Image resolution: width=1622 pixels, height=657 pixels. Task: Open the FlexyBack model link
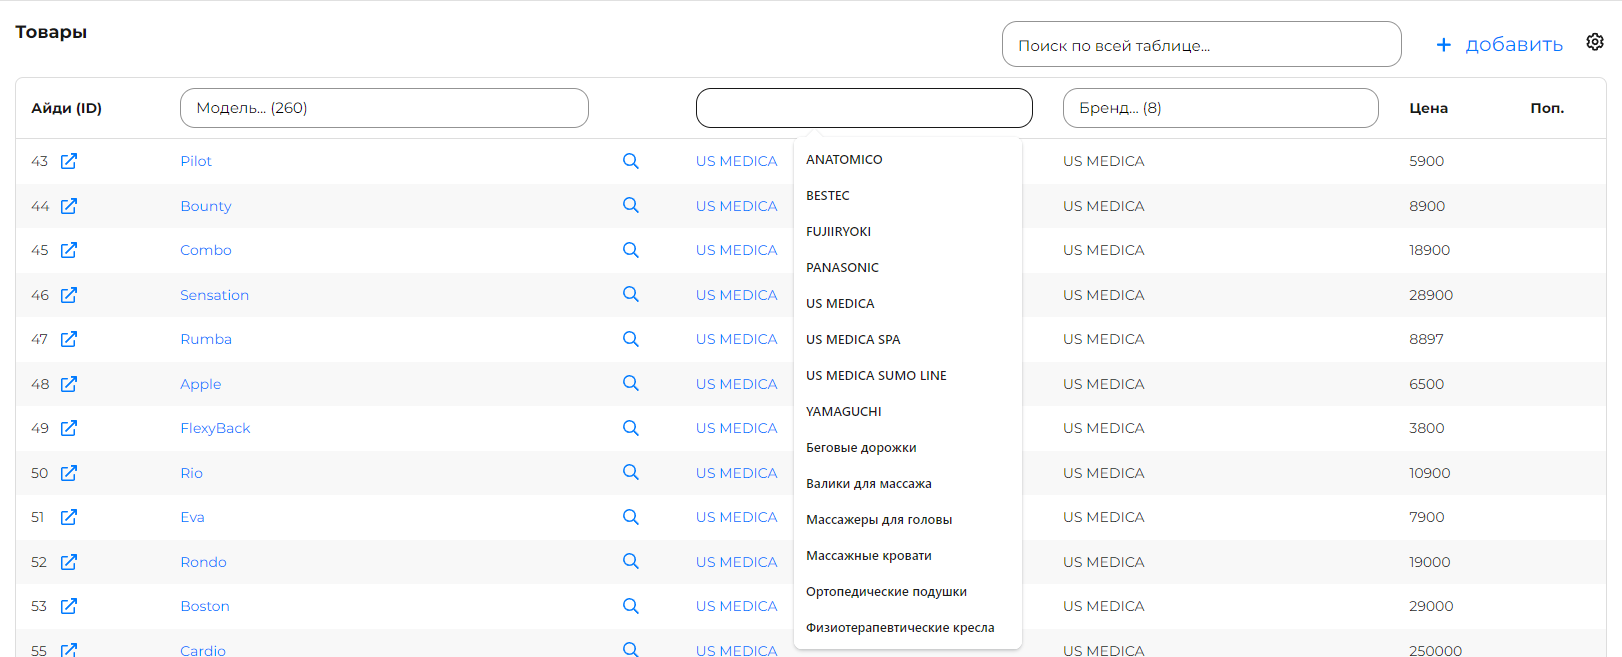pos(215,428)
